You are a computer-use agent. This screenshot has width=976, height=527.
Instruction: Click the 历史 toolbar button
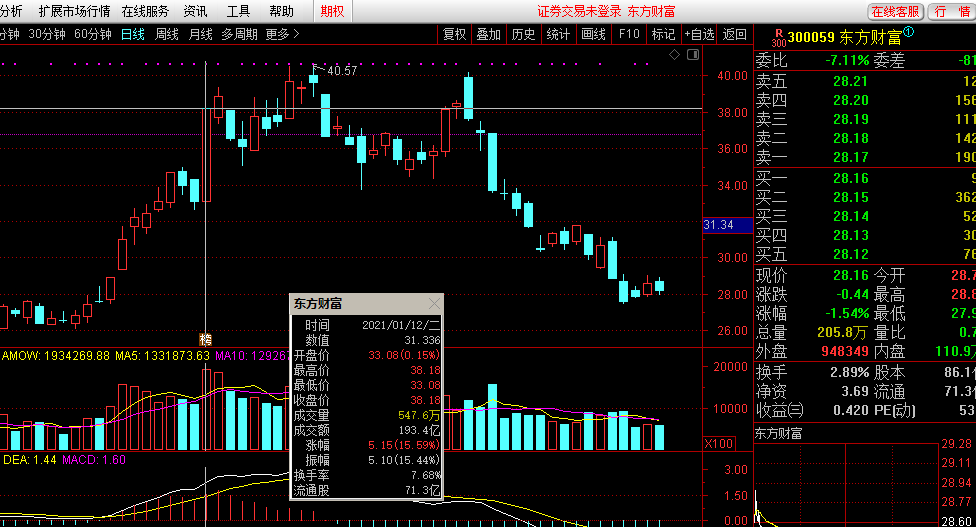point(523,34)
